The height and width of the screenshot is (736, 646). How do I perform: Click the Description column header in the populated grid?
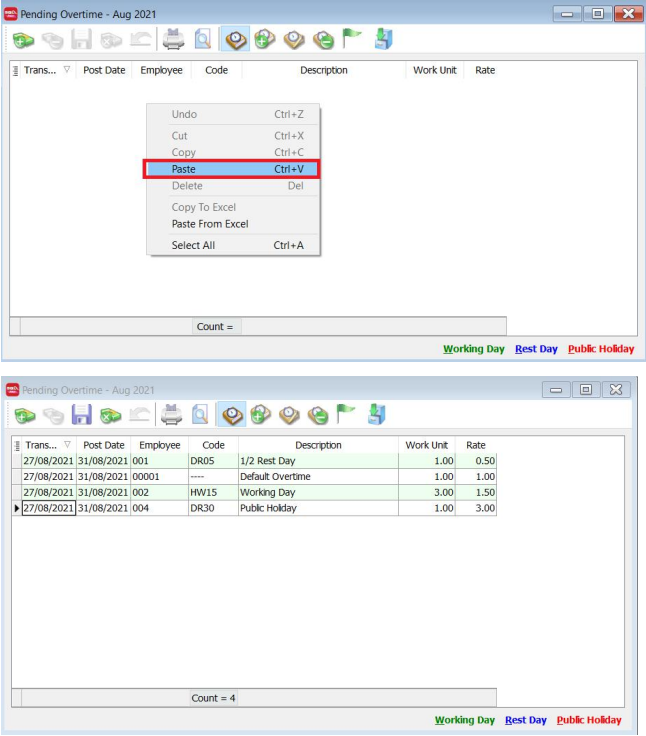[x=318, y=445]
